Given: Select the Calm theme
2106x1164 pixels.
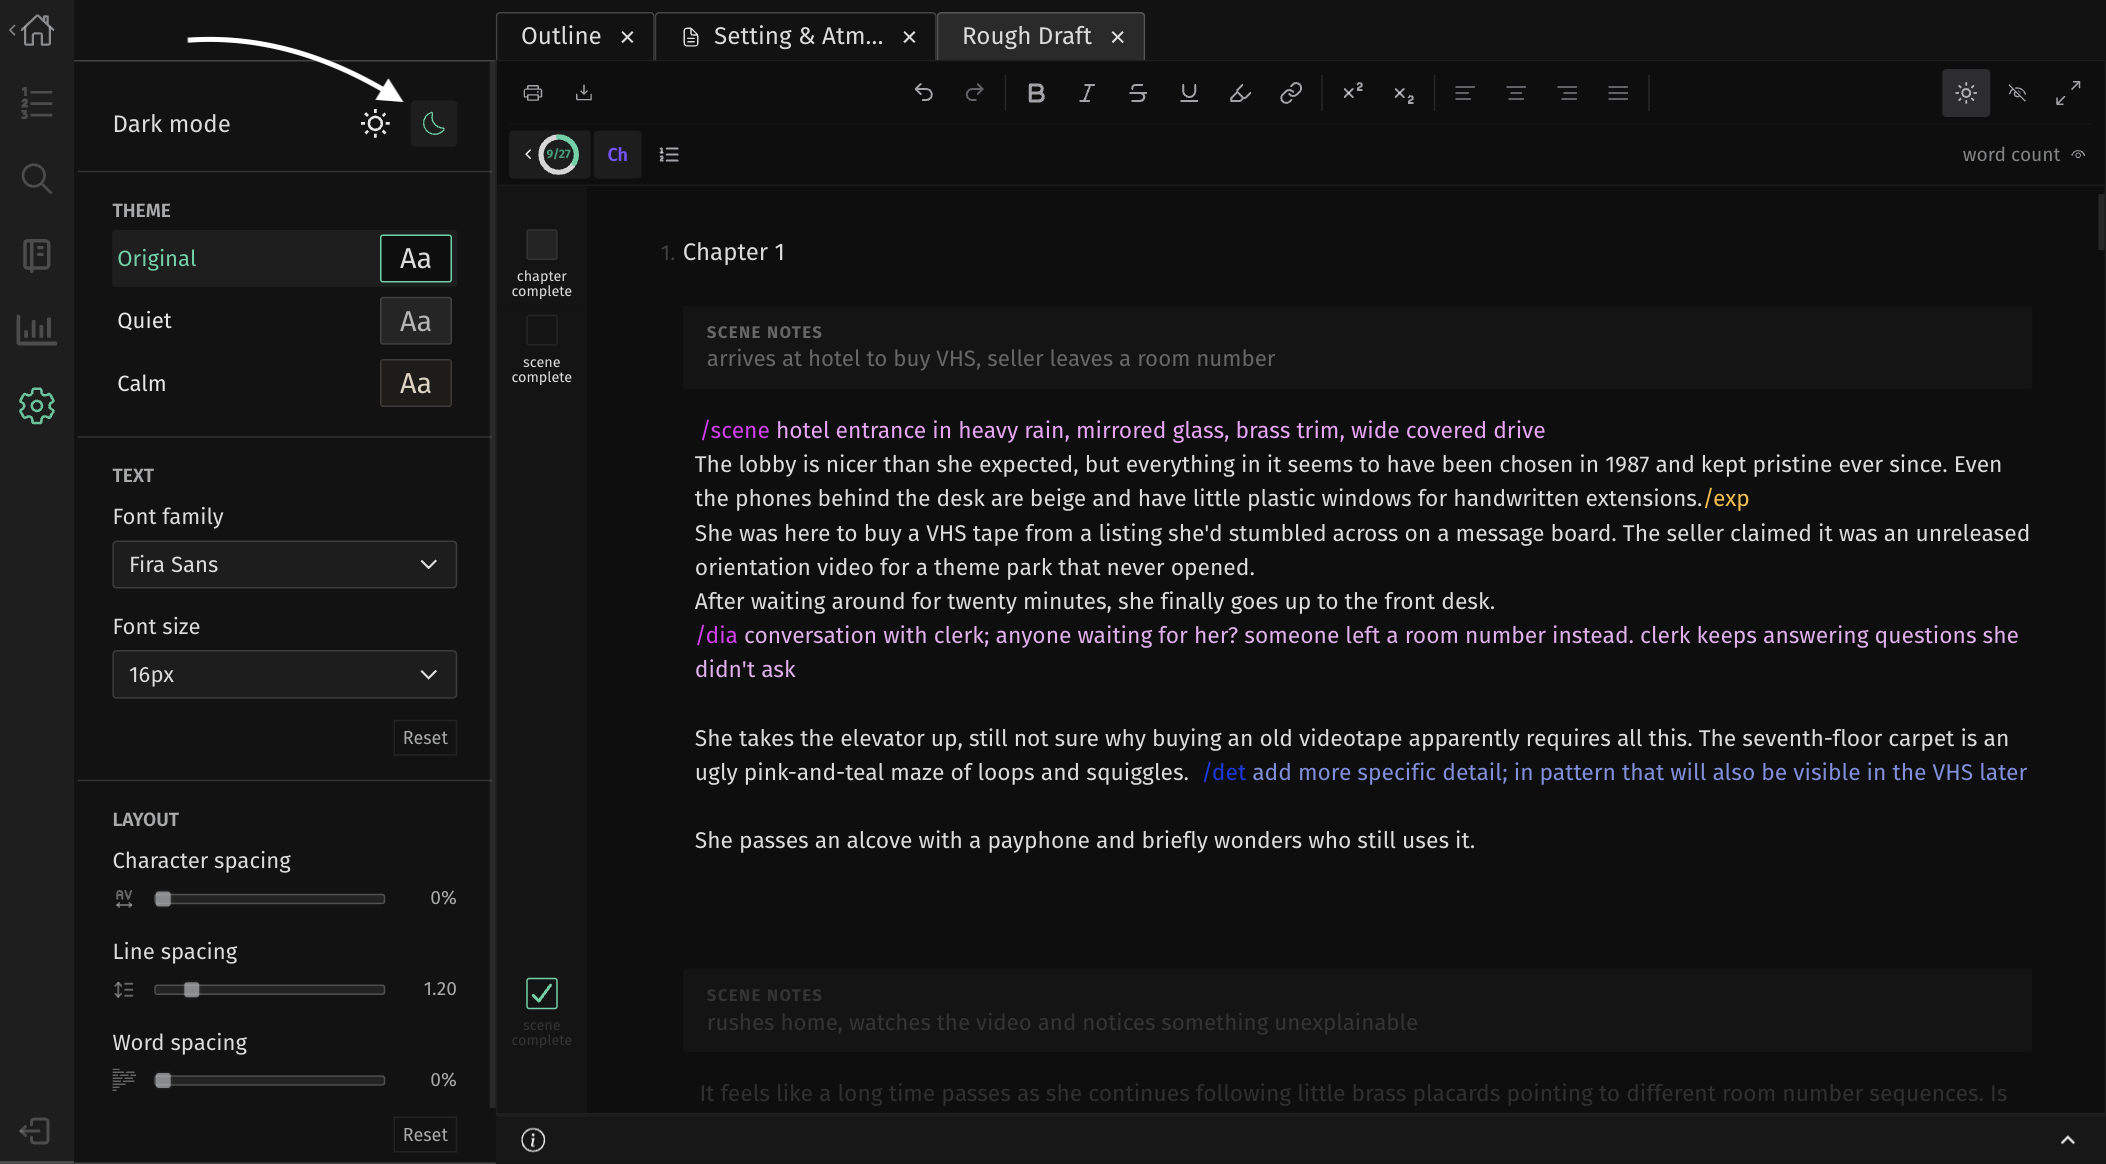Looking at the screenshot, I should pos(284,383).
